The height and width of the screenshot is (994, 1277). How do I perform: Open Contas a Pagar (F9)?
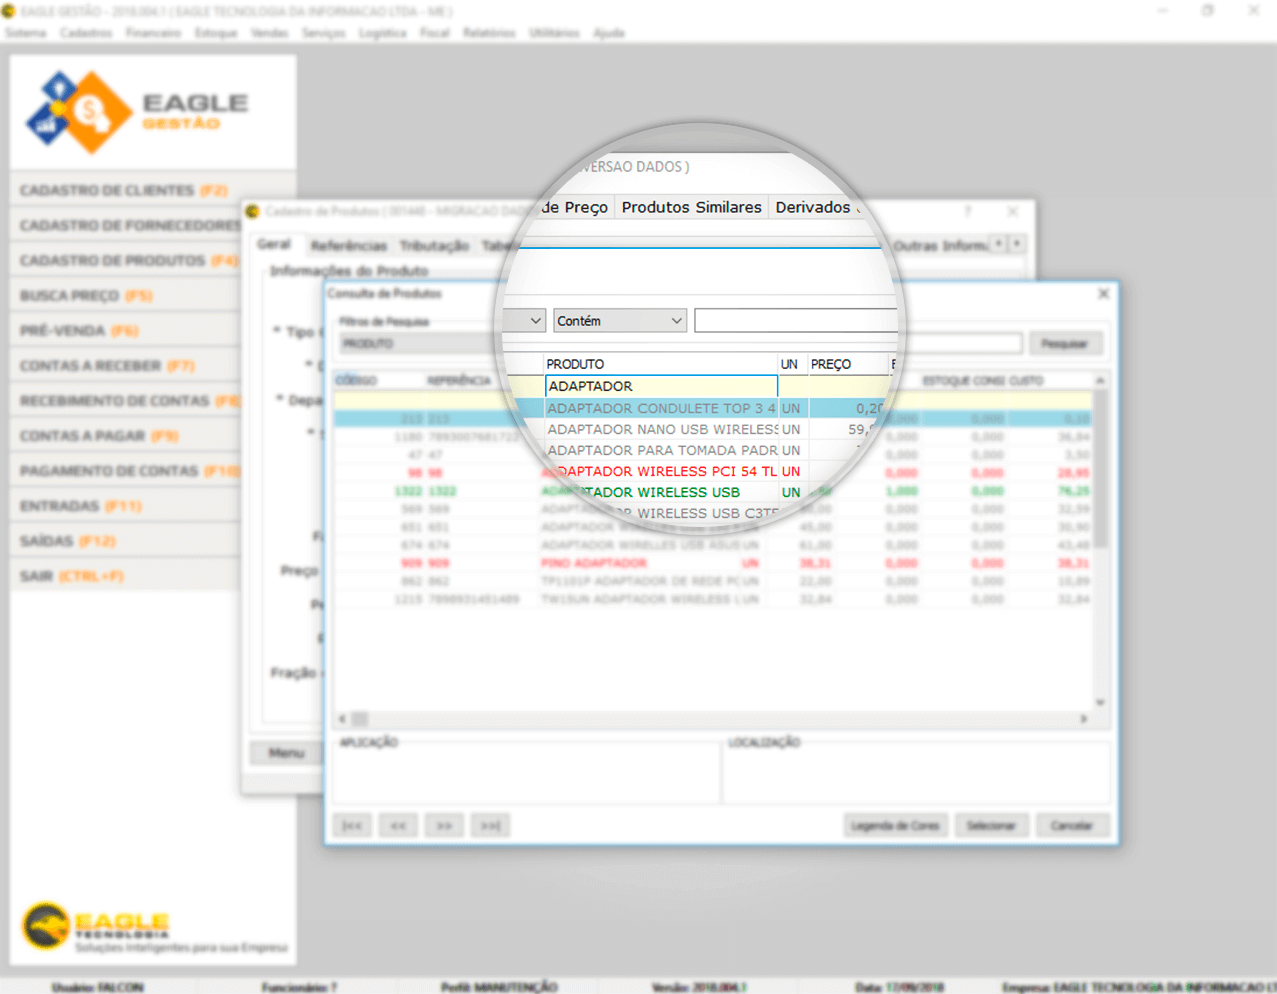tap(125, 435)
